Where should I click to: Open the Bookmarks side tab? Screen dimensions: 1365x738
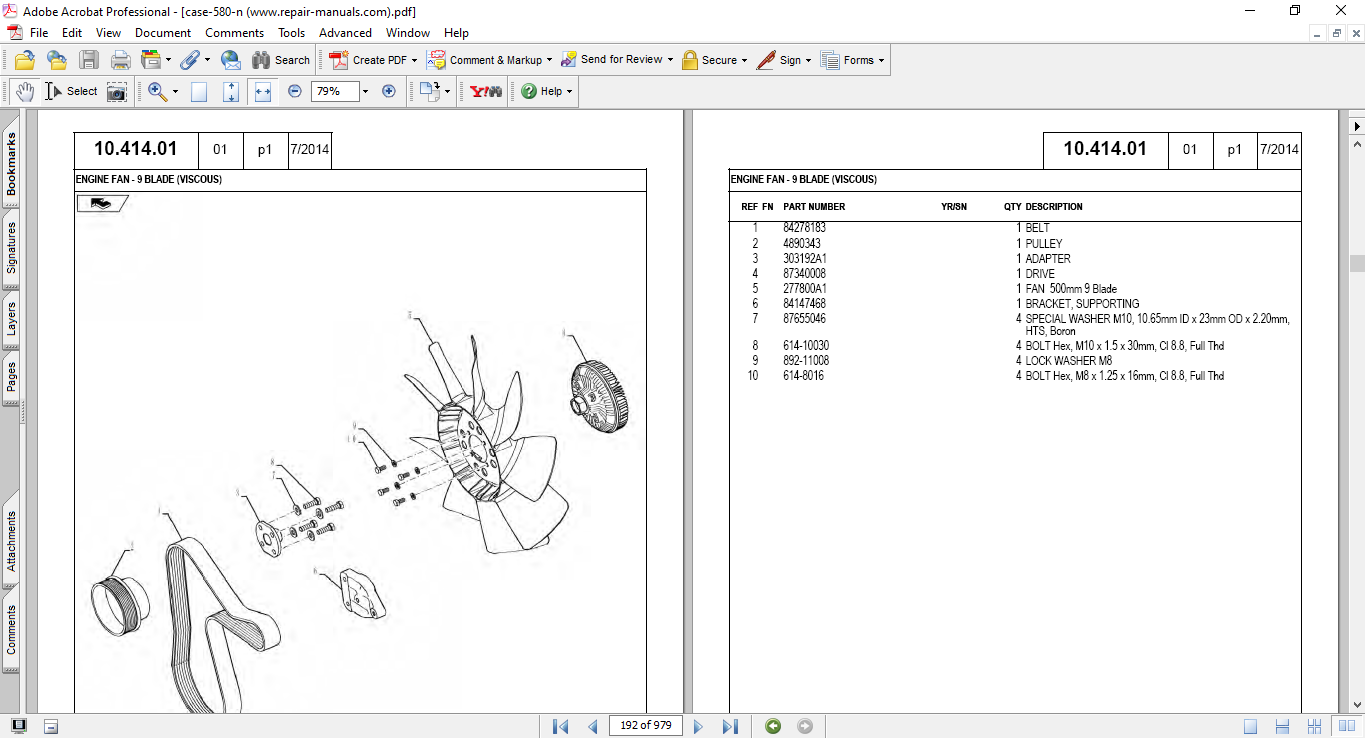coord(11,164)
